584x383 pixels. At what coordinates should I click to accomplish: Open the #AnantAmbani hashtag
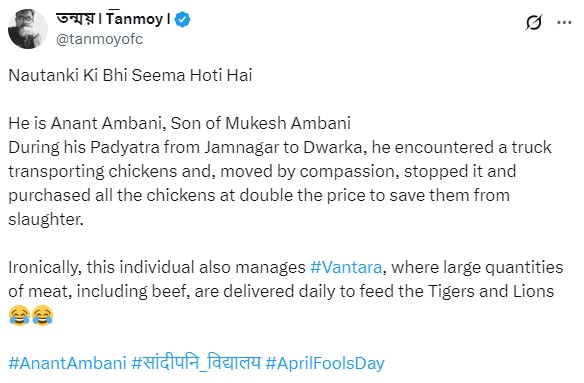pyautogui.click(x=67, y=363)
